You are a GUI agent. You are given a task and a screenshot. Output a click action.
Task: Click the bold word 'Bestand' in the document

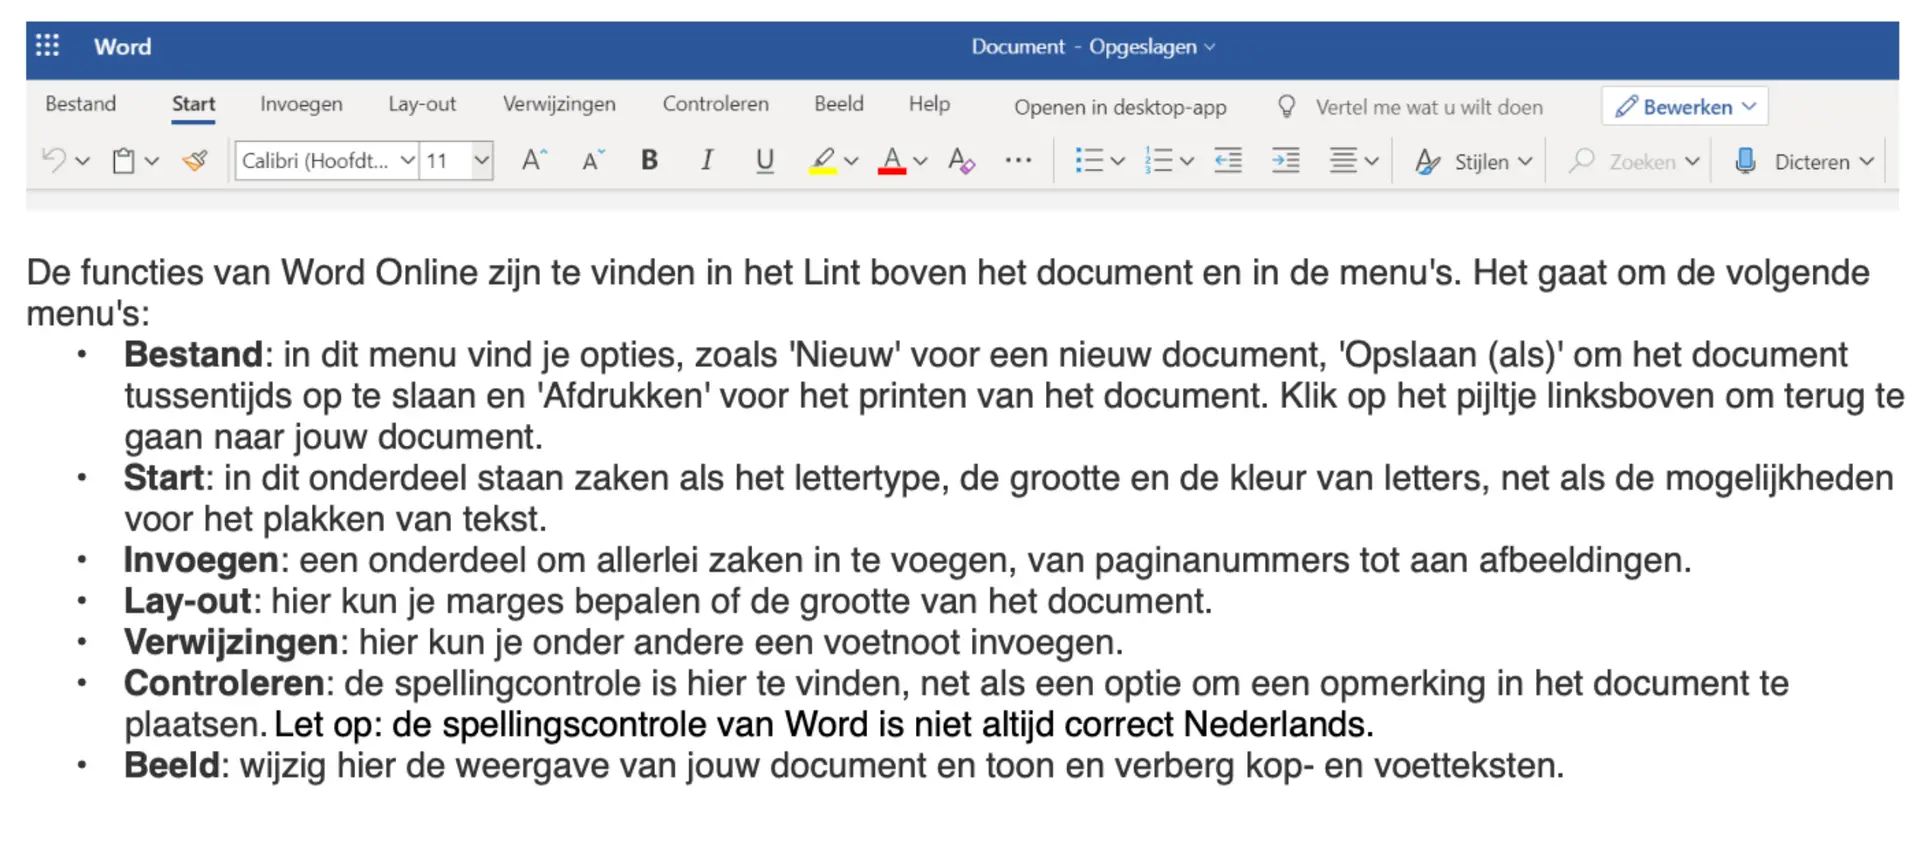pos(193,355)
